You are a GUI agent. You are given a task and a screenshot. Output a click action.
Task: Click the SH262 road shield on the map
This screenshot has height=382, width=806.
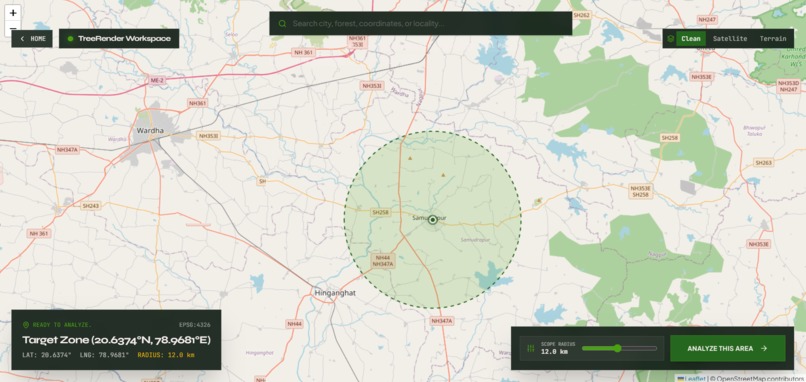(x=581, y=15)
